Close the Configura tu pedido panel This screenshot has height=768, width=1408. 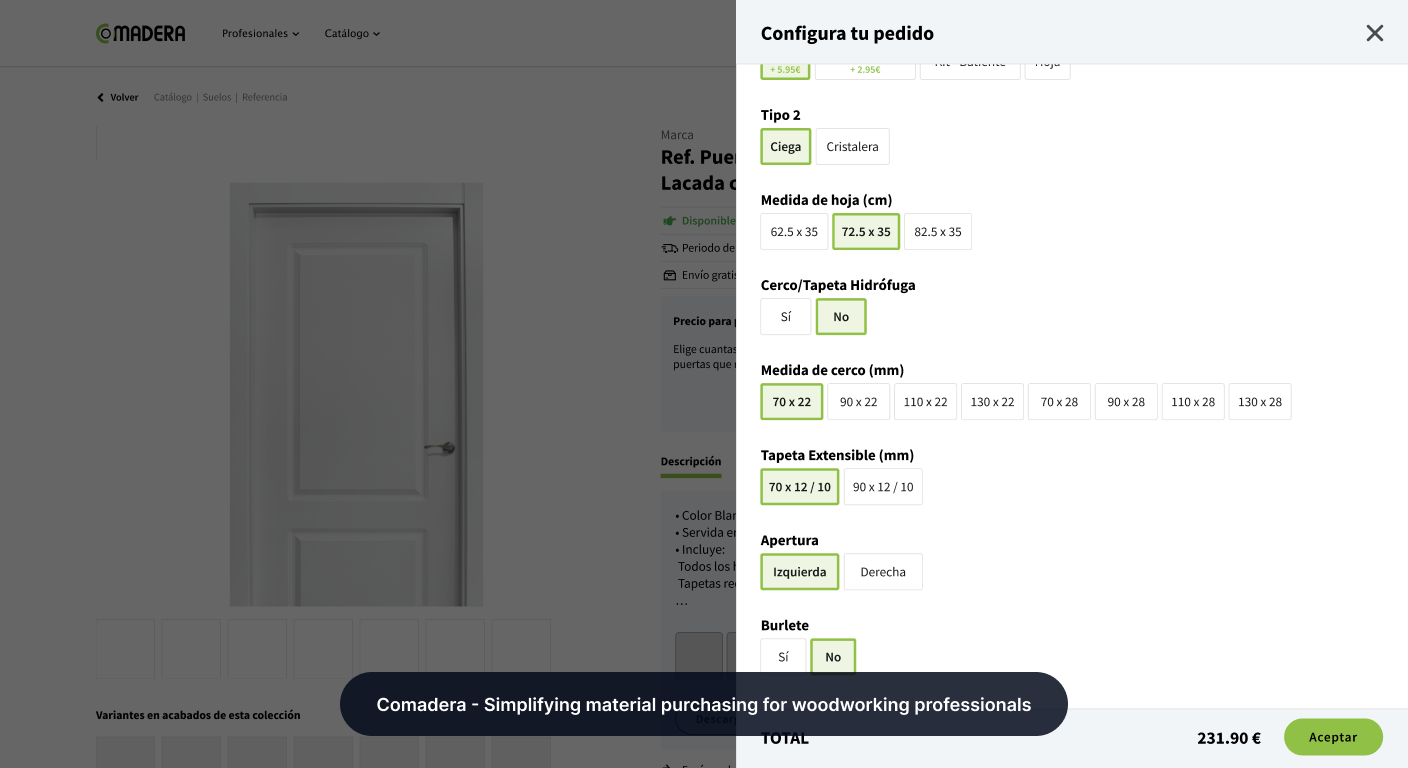(1374, 33)
